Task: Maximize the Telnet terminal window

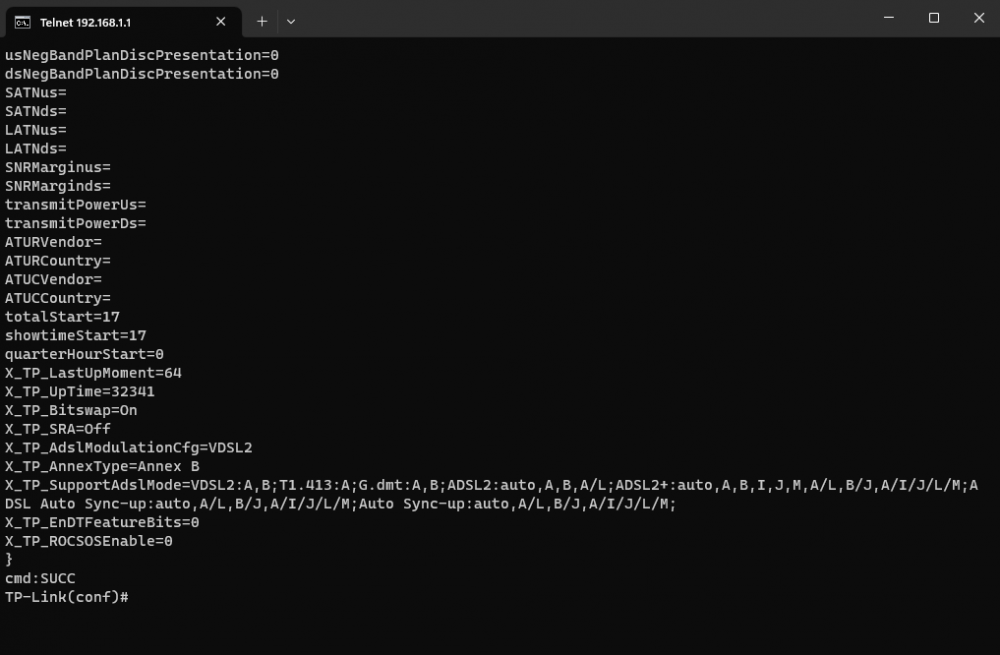Action: pyautogui.click(x=934, y=18)
